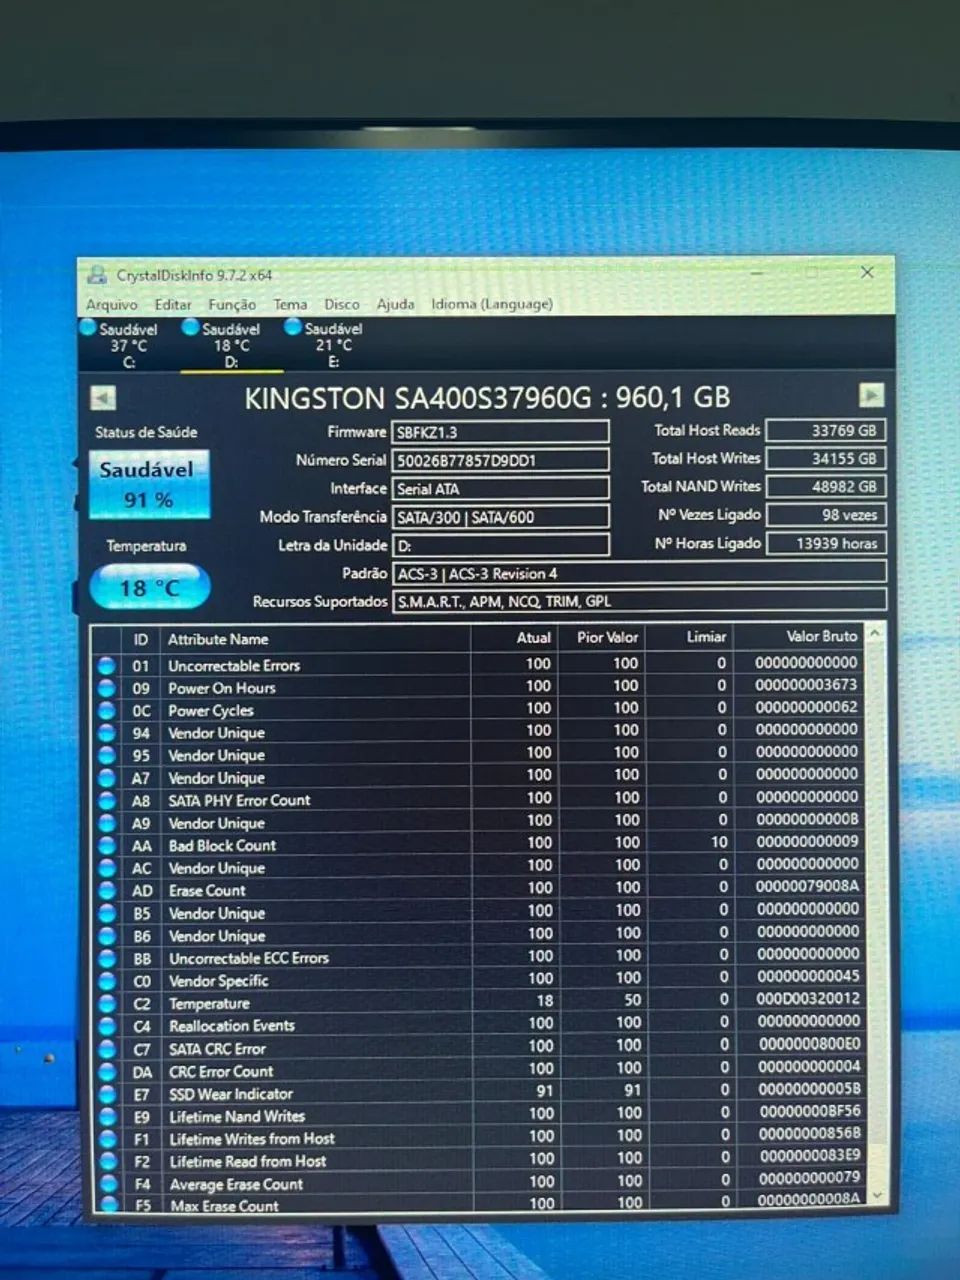Viewport: 960px width, 1280px height.
Task: Click status icon for Reallocation Events row
Action: [108, 1026]
